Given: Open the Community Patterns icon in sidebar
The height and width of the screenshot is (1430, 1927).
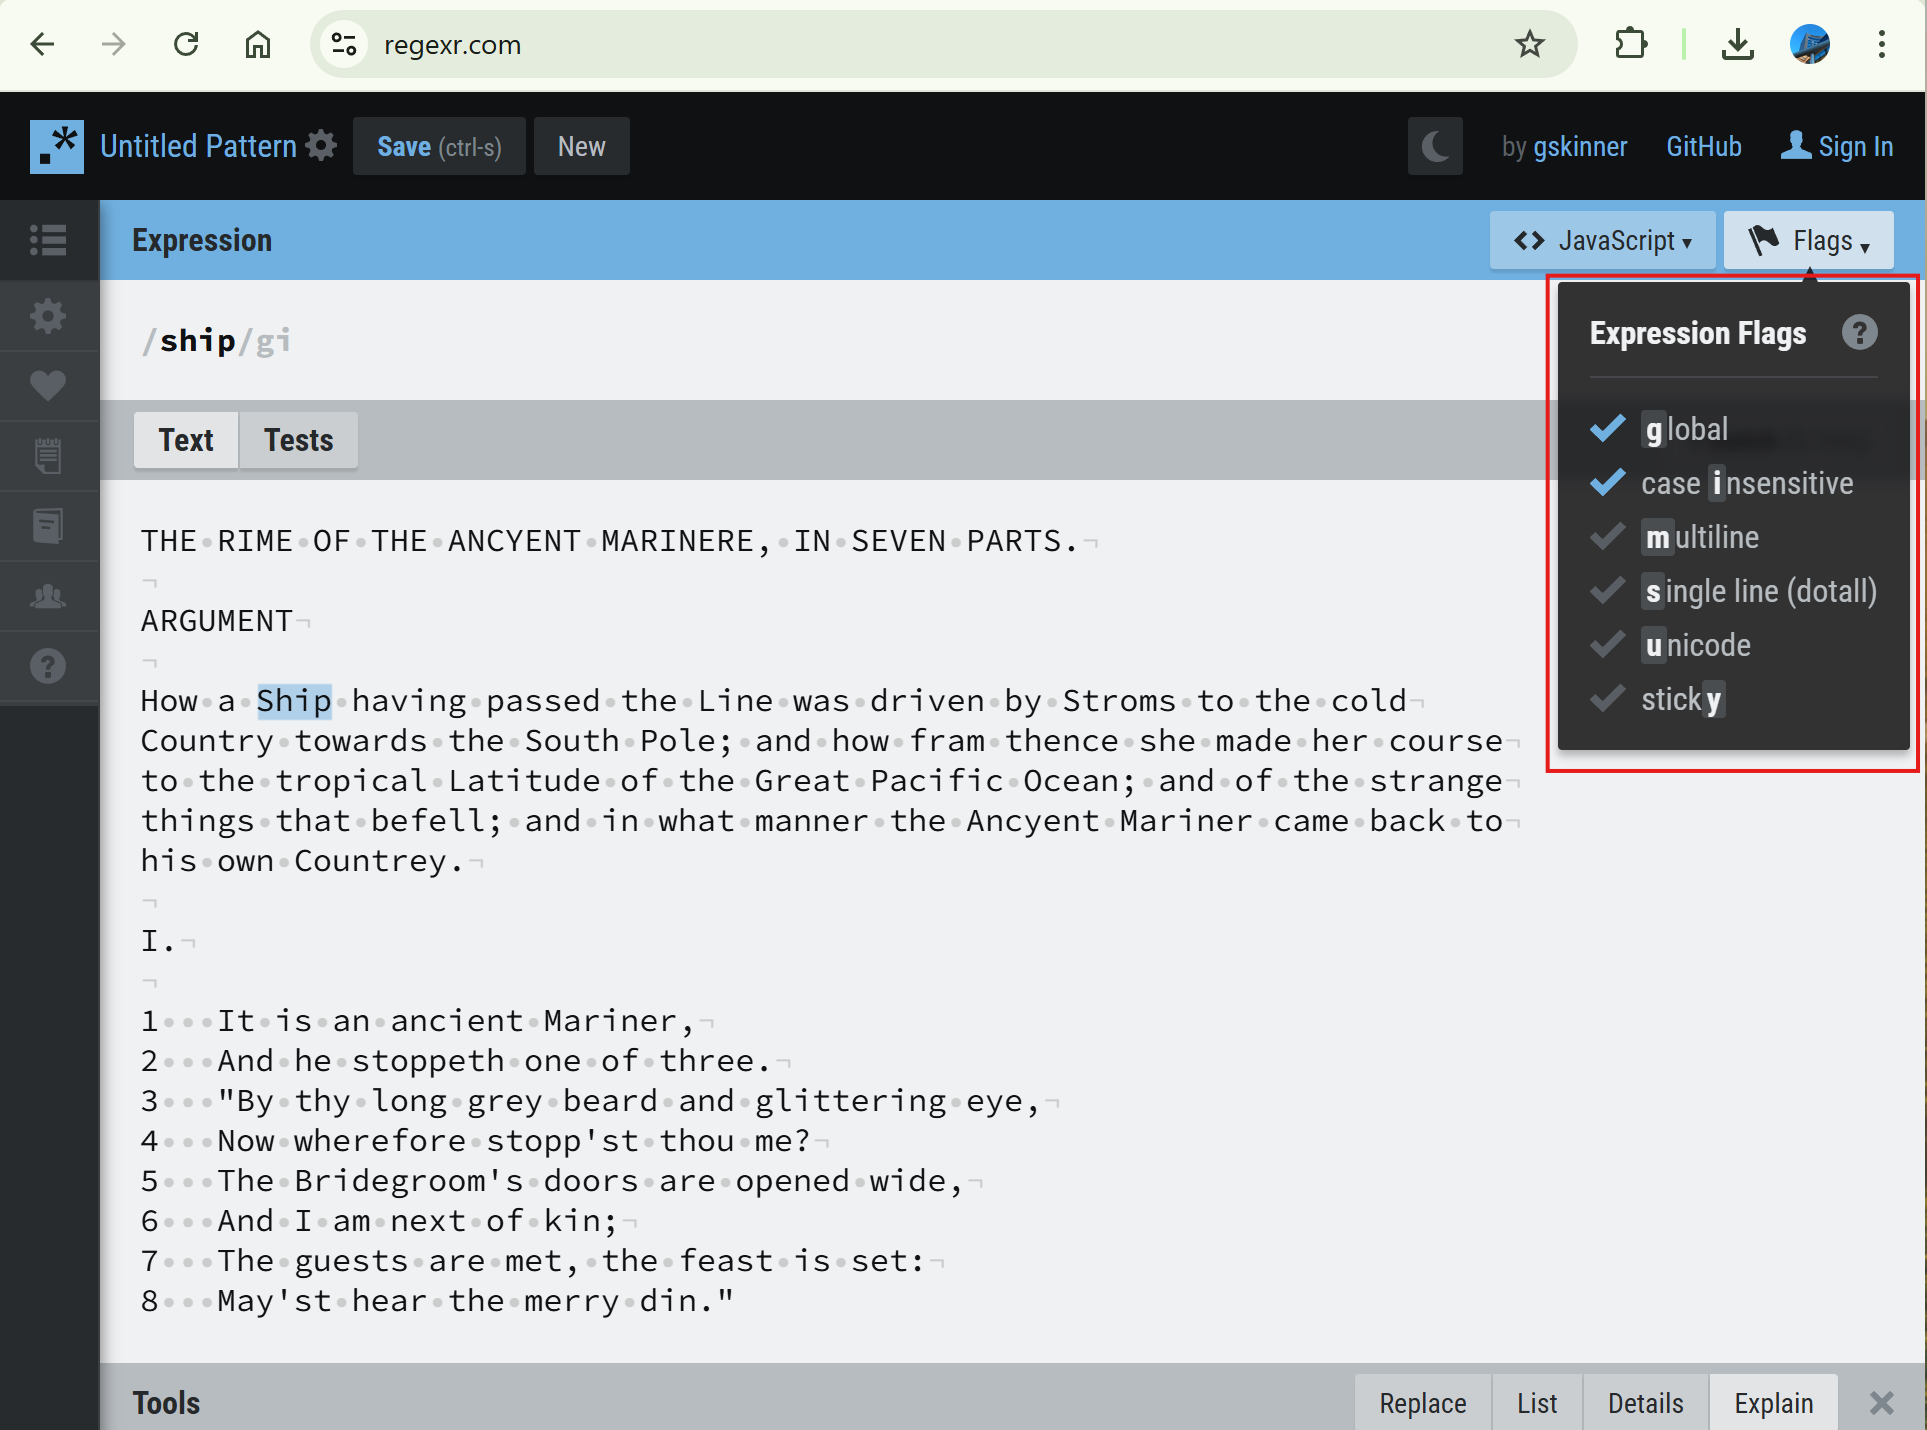Looking at the screenshot, I should pyautogui.click(x=48, y=597).
